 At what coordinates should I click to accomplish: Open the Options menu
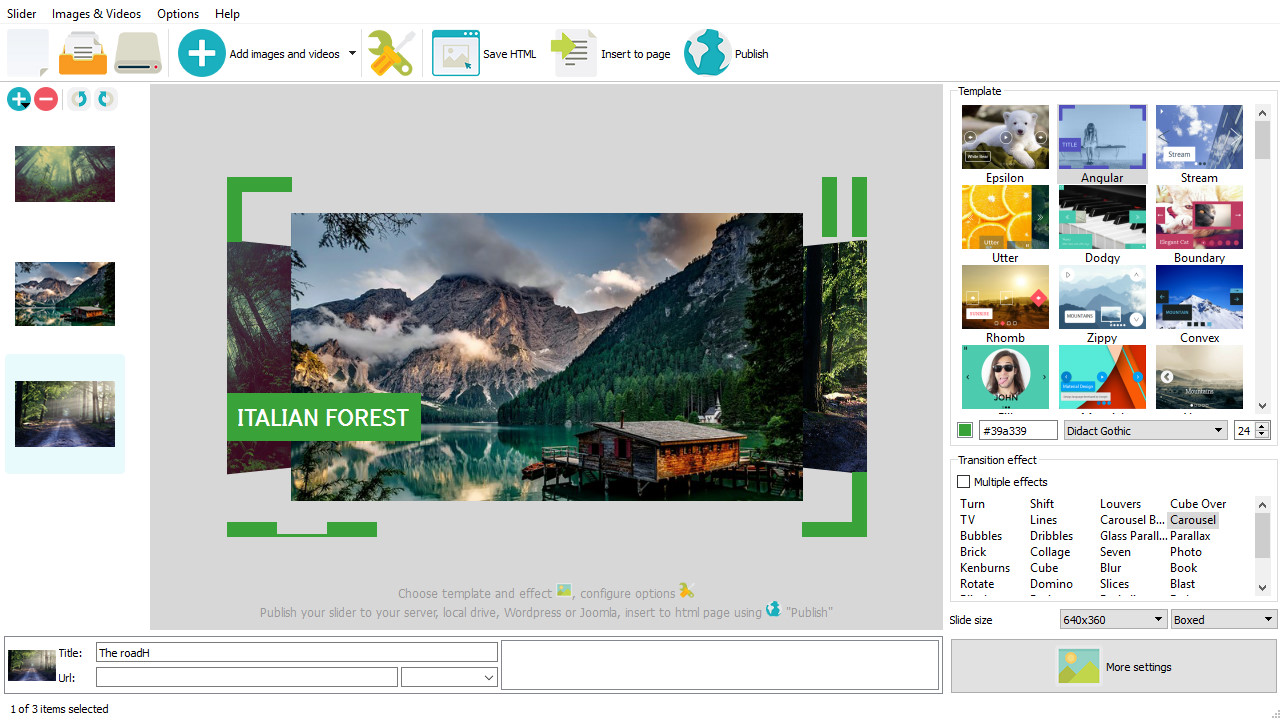point(178,14)
